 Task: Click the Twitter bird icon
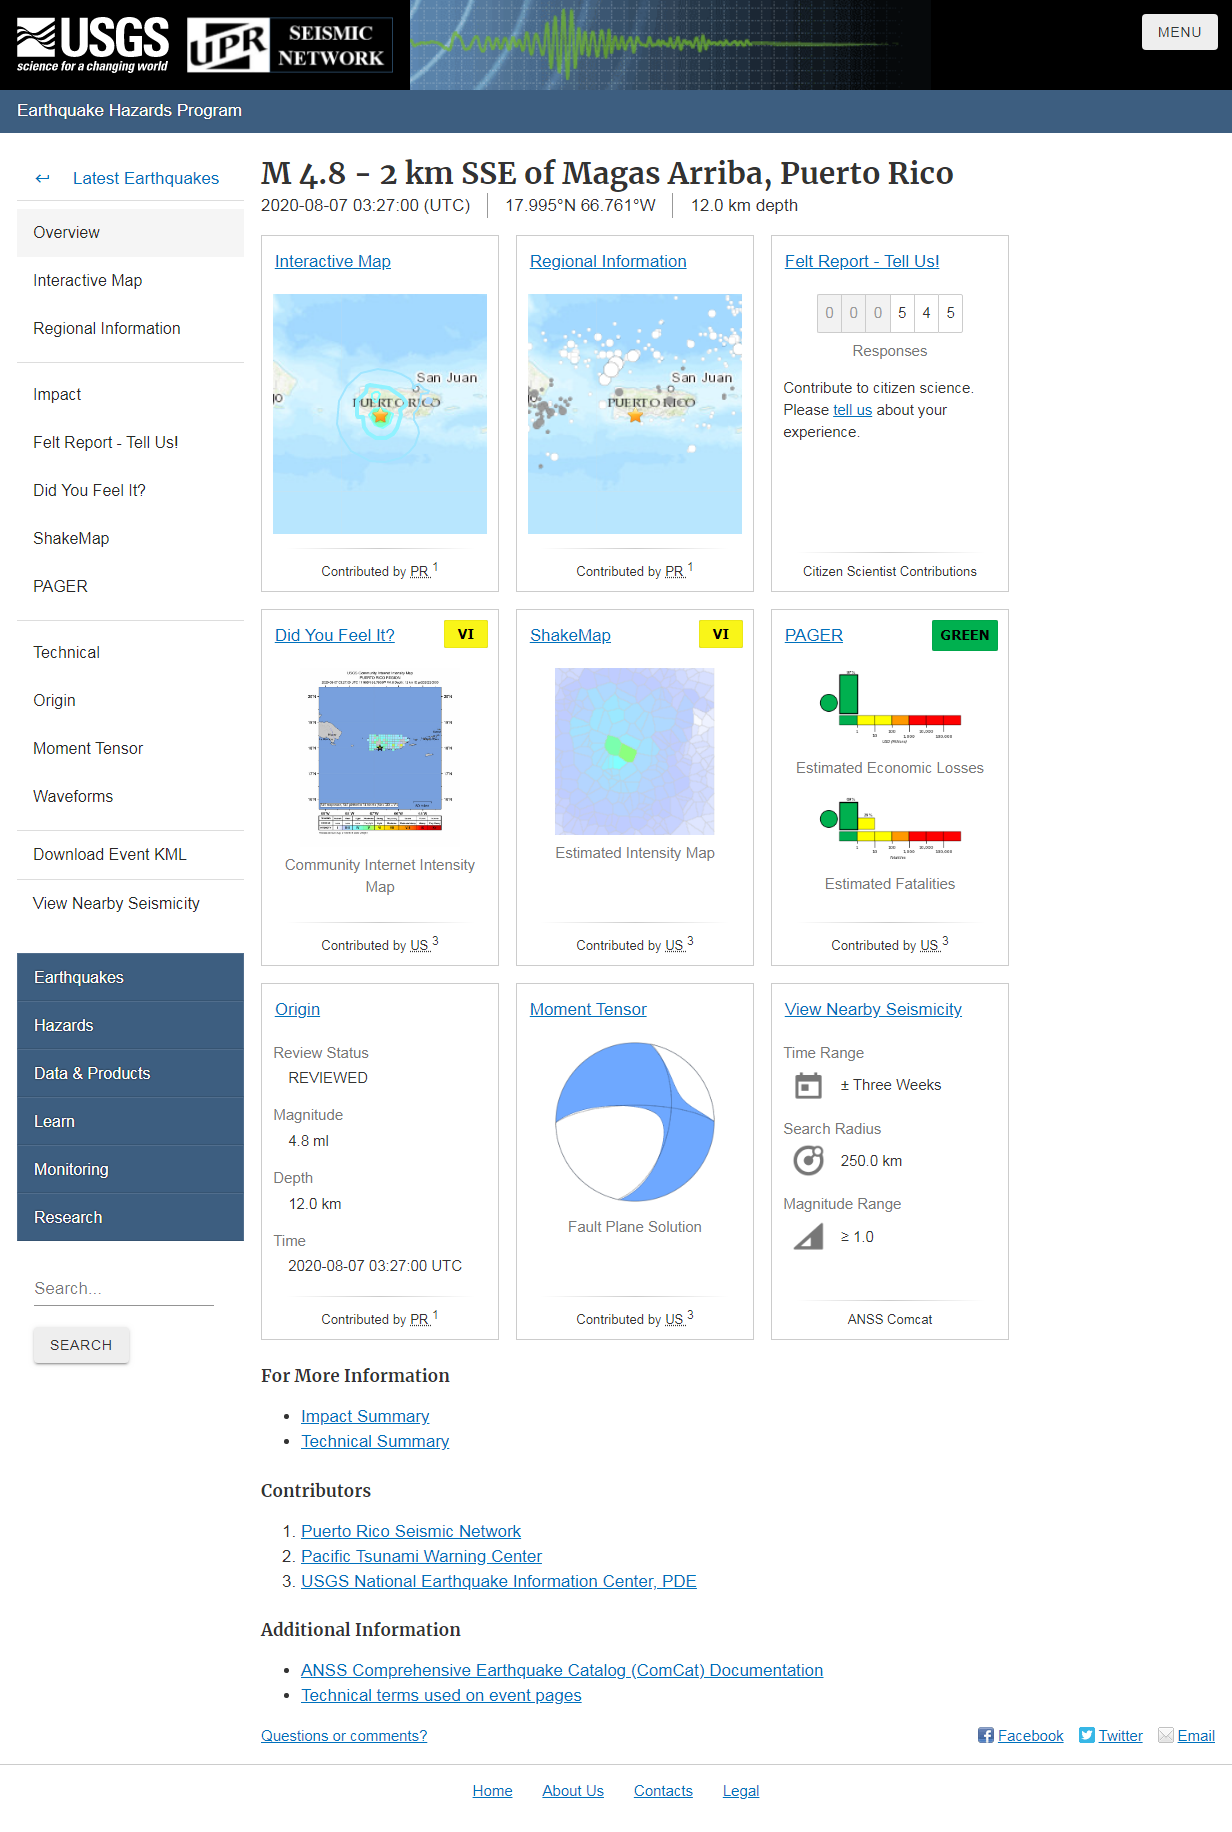(x=1087, y=1735)
